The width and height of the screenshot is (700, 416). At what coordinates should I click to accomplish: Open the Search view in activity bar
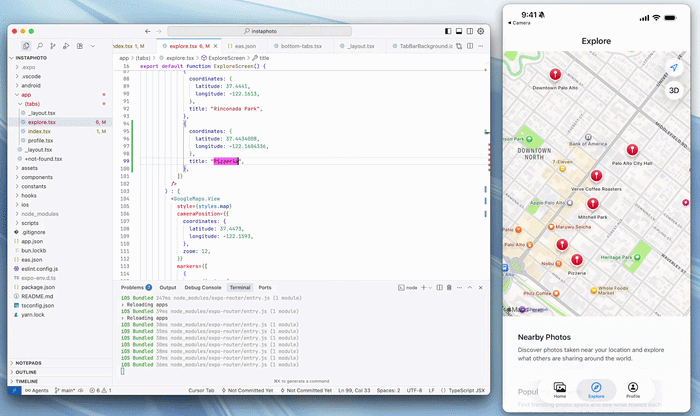click(x=39, y=46)
